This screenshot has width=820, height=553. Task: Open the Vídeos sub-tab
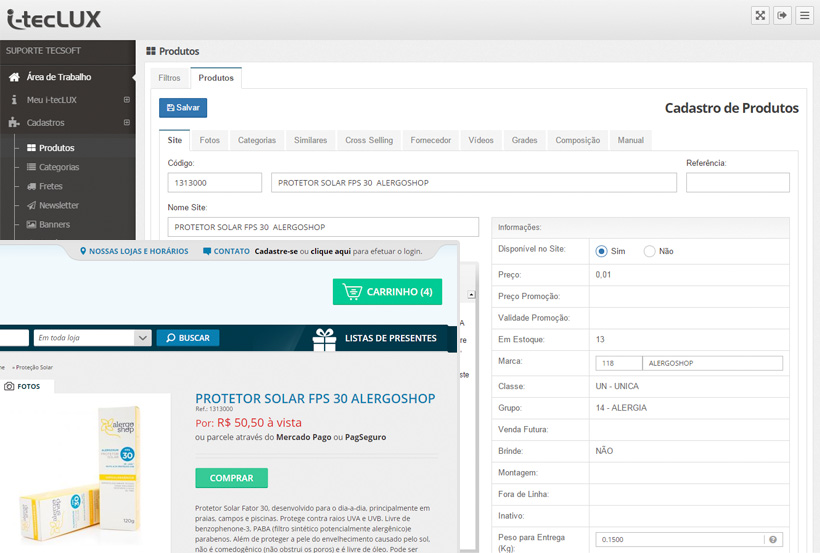tap(481, 140)
